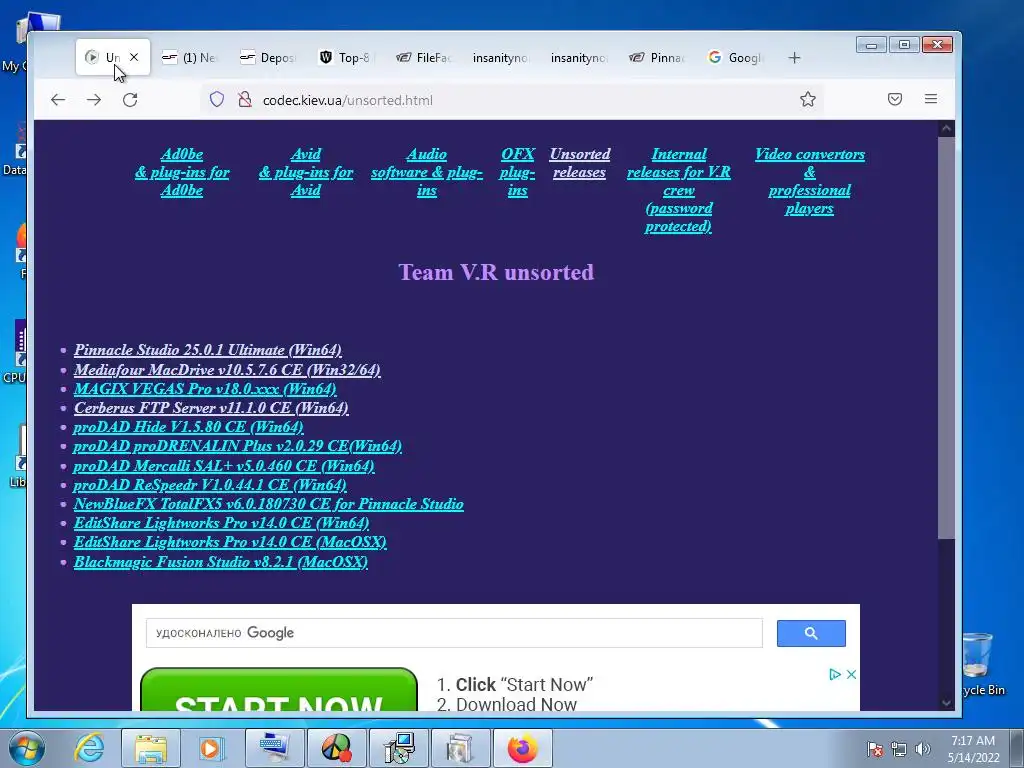This screenshot has height=768, width=1024.
Task: Close the ad with the X icon
Action: point(852,675)
